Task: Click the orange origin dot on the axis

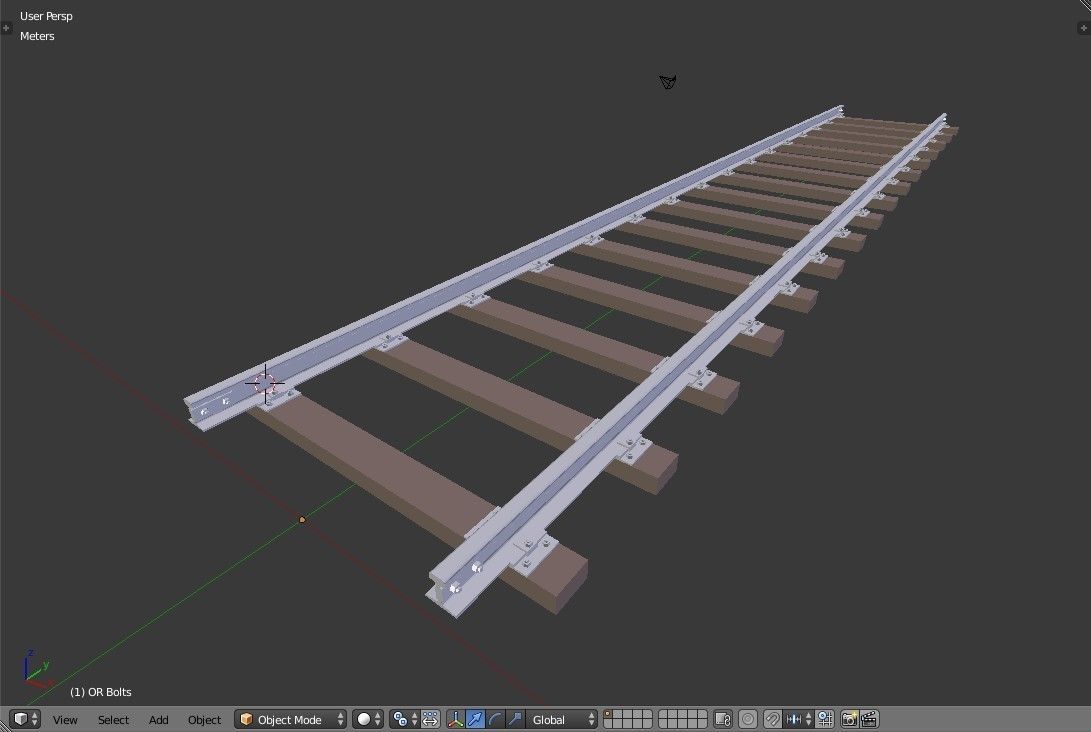Action: click(x=302, y=520)
